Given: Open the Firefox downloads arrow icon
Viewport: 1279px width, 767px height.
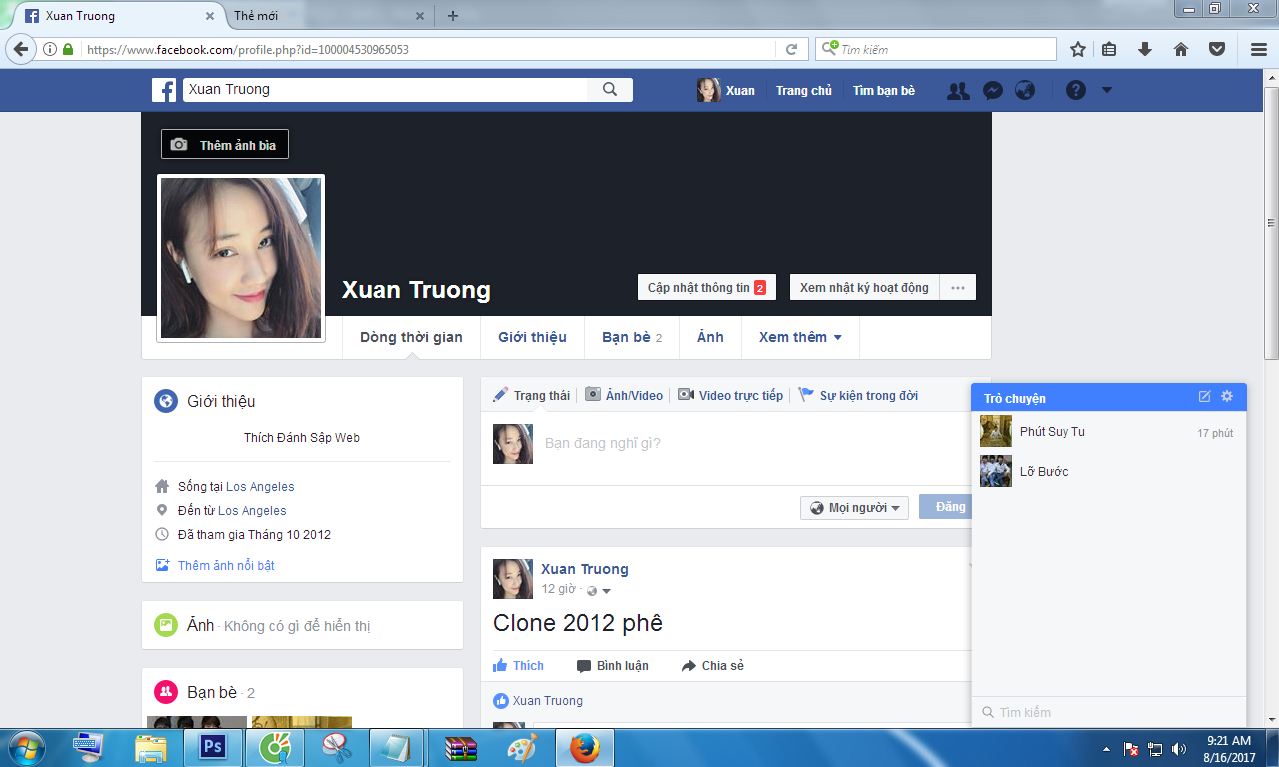Looking at the screenshot, I should pos(1145,49).
